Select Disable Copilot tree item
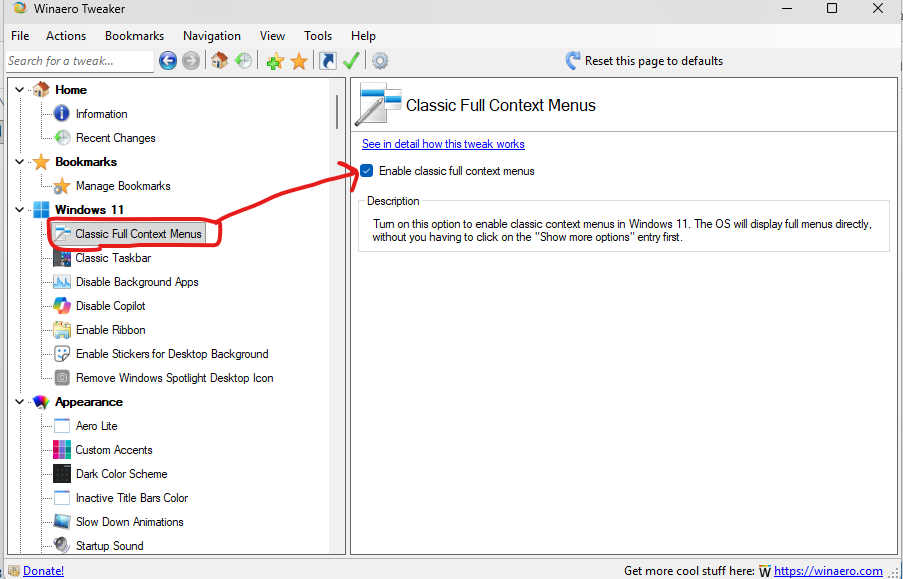 [x=111, y=306]
